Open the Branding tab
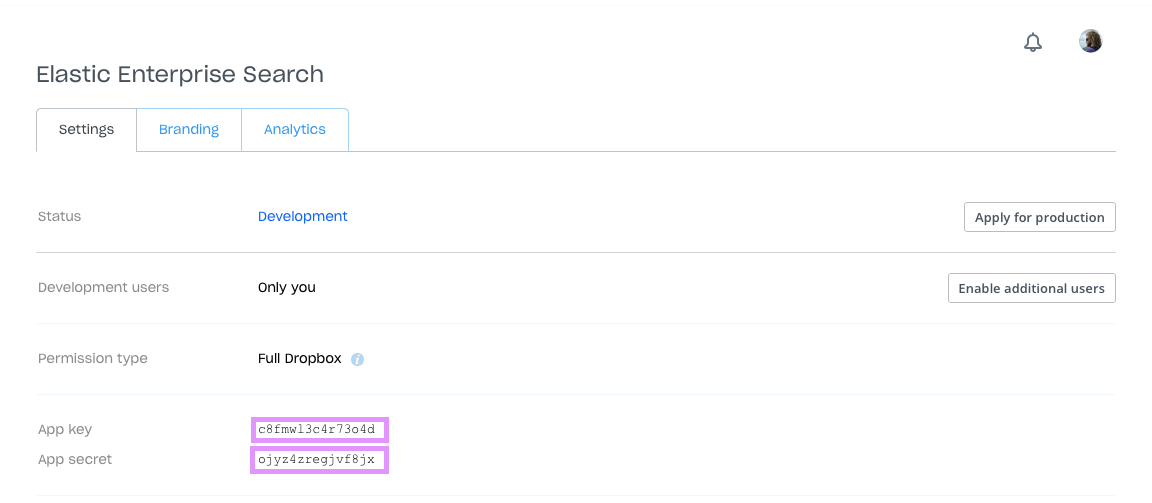1152x503 pixels. point(189,130)
